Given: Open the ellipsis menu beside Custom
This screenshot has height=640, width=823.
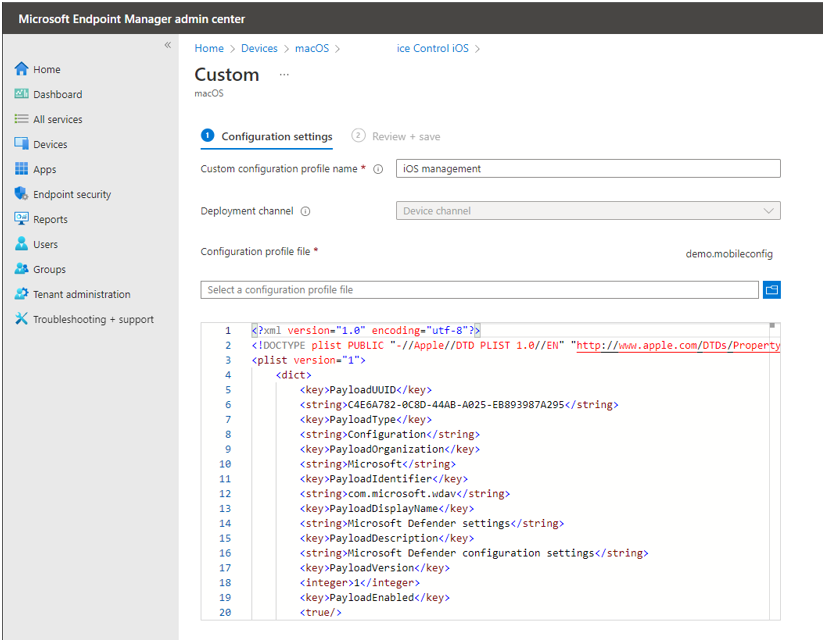Looking at the screenshot, I should click(x=284, y=75).
